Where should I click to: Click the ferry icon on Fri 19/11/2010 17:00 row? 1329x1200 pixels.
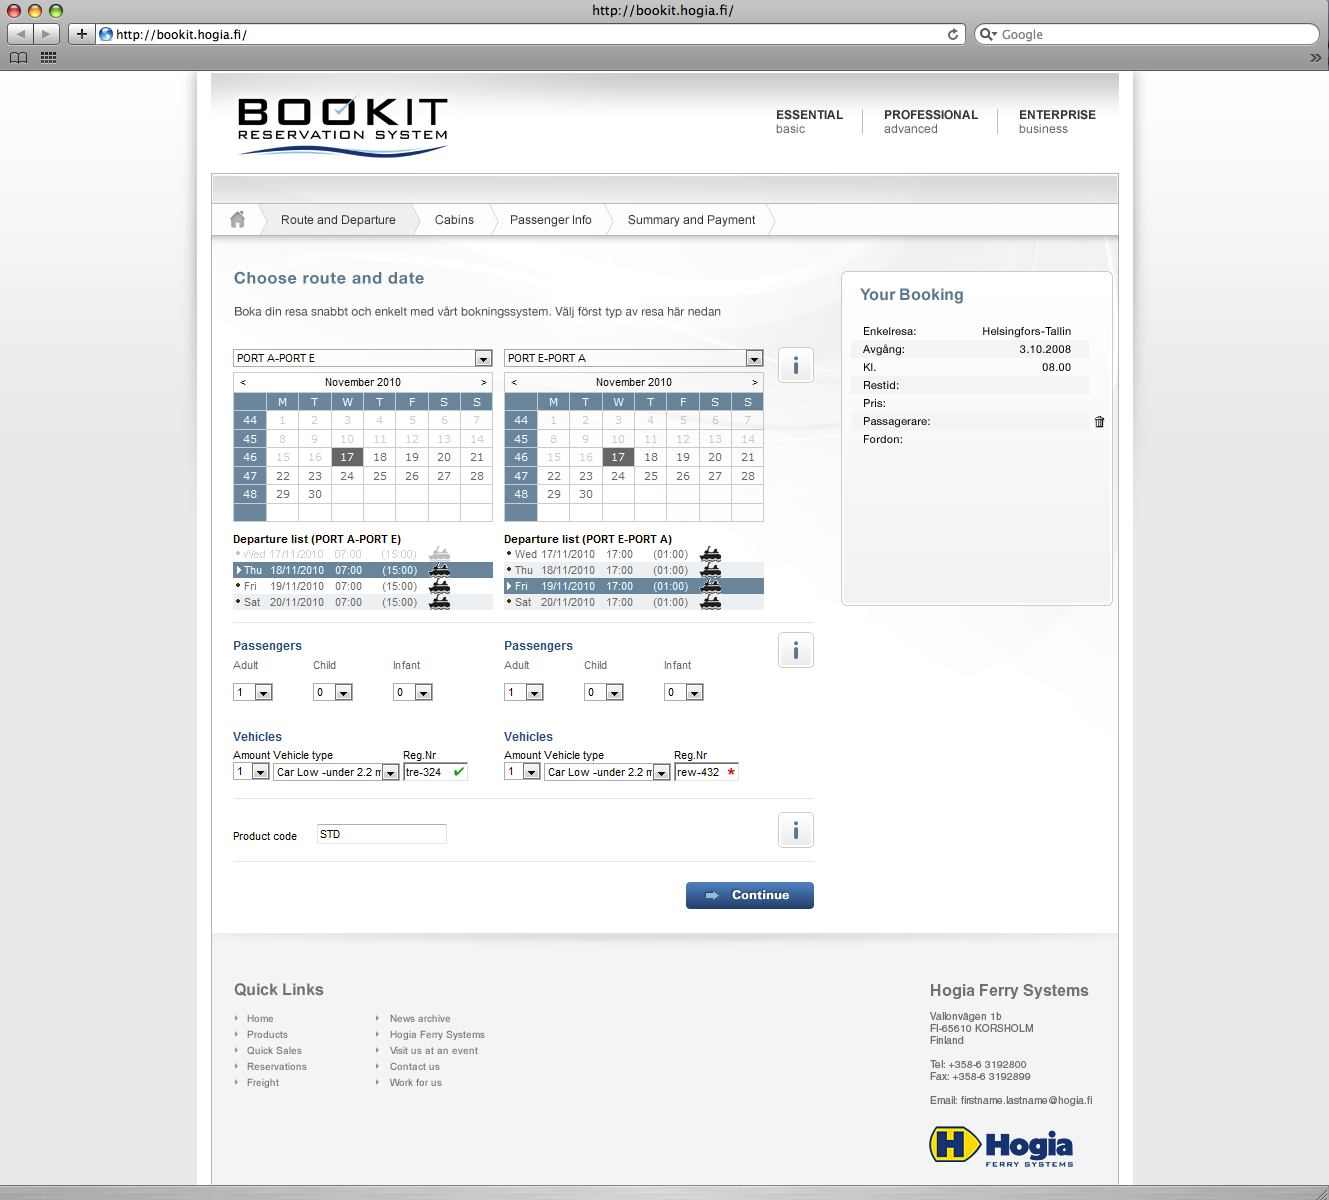(710, 586)
